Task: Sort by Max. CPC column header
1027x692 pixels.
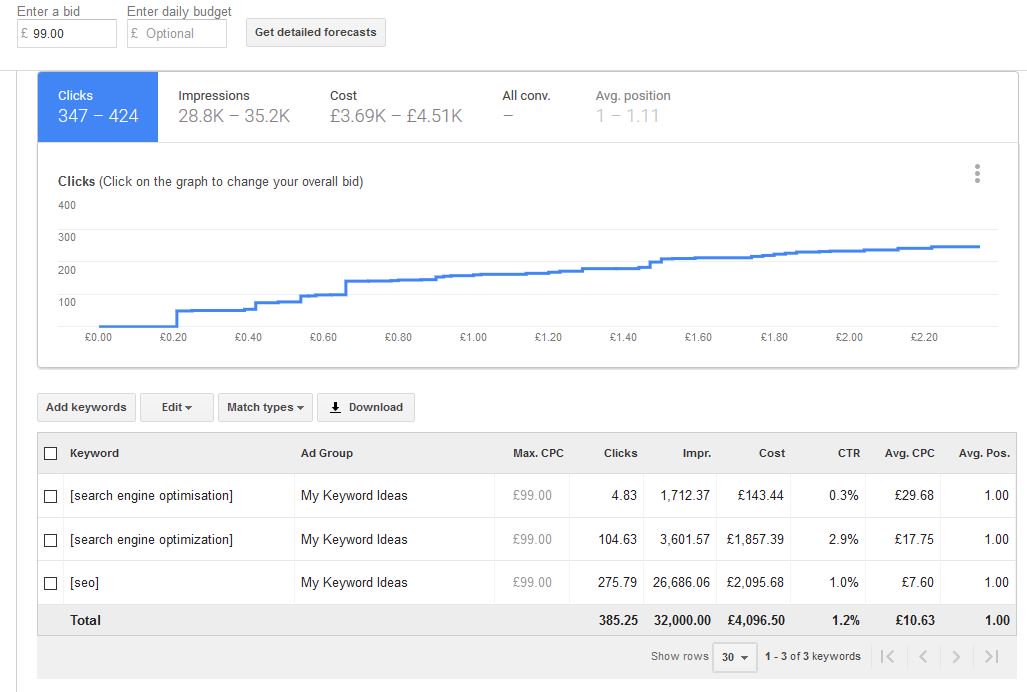Action: (x=538, y=453)
